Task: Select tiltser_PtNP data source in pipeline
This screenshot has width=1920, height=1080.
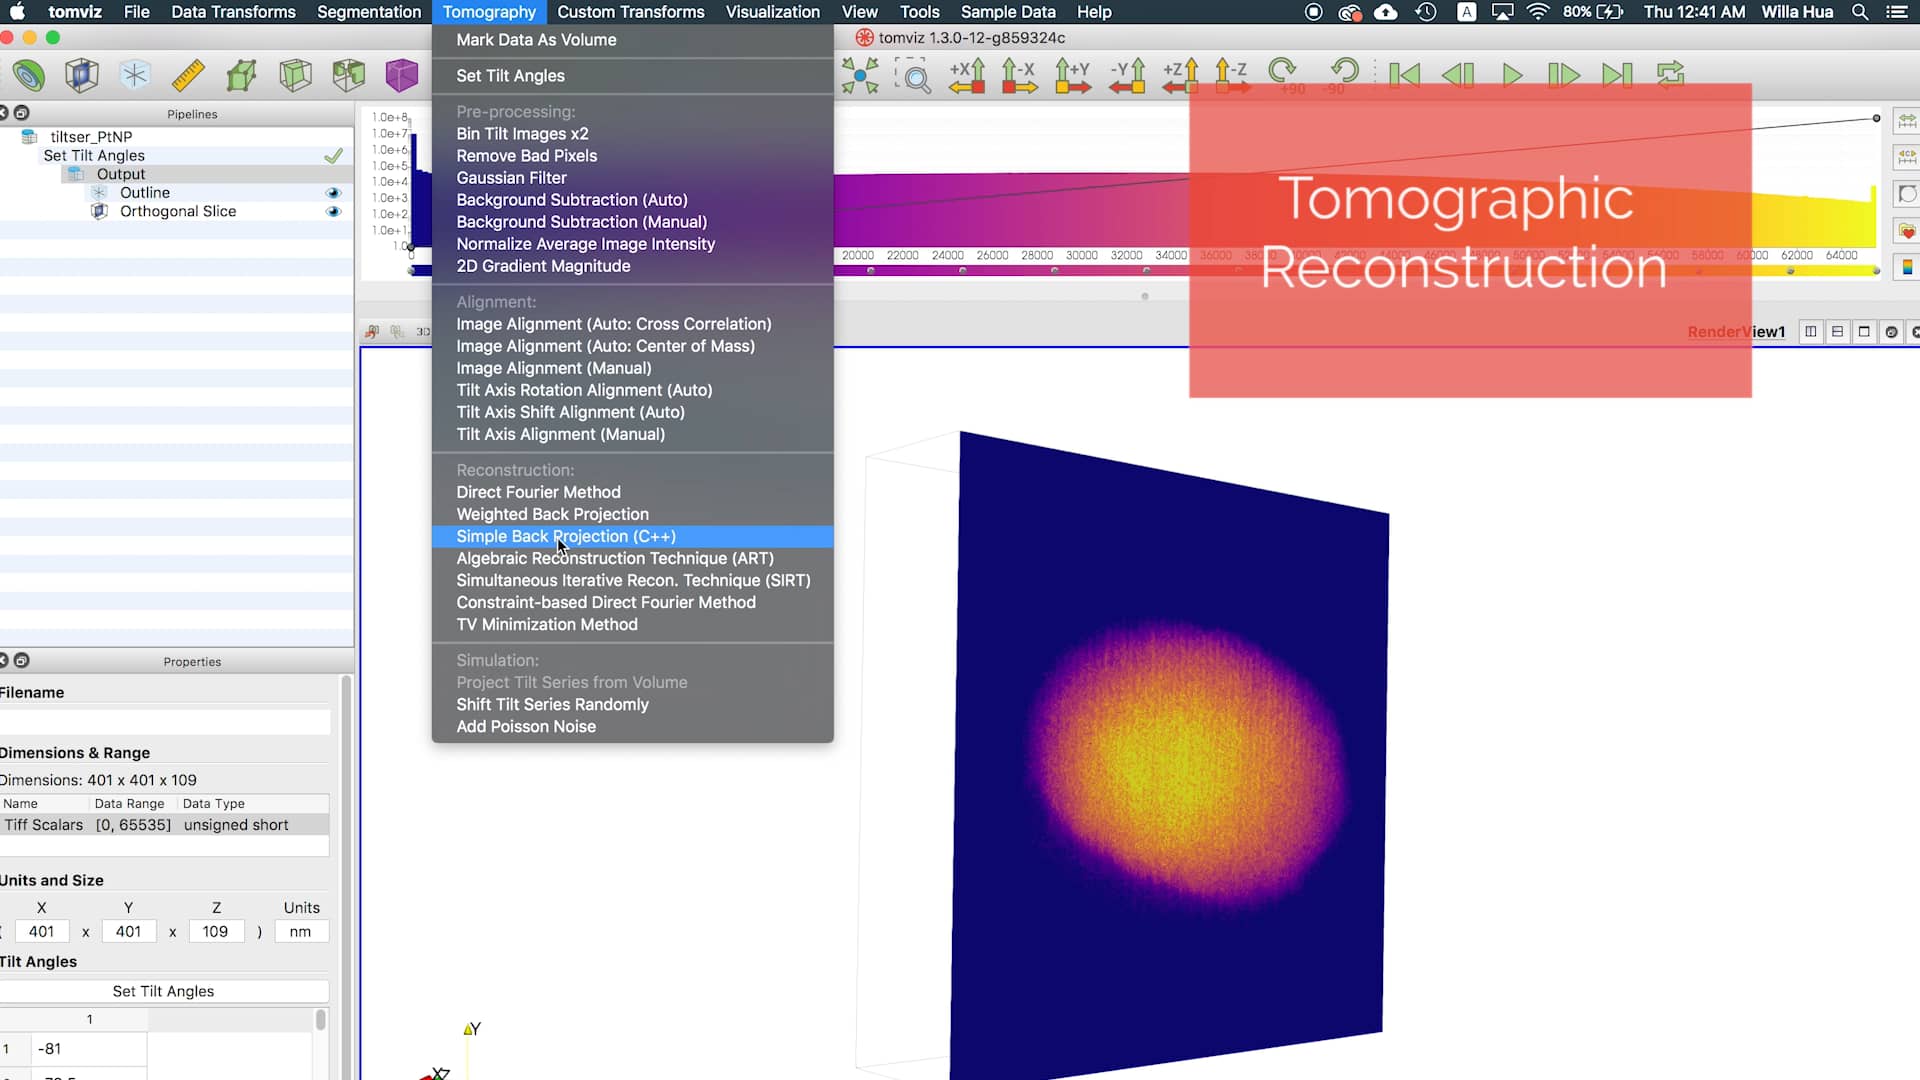Action: click(91, 137)
